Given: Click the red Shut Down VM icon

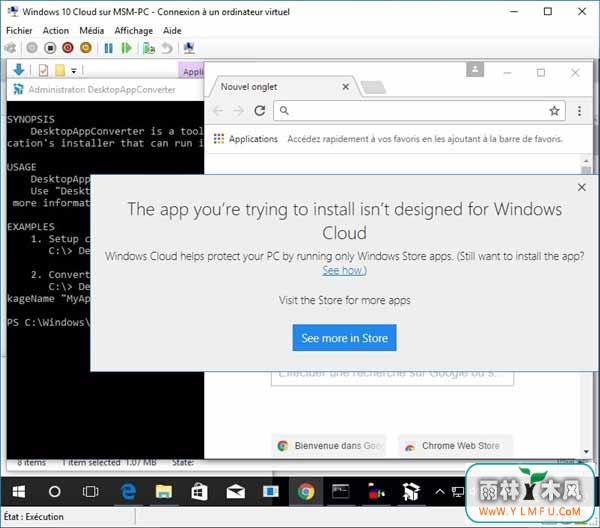Looking at the screenshot, I should click(68, 48).
